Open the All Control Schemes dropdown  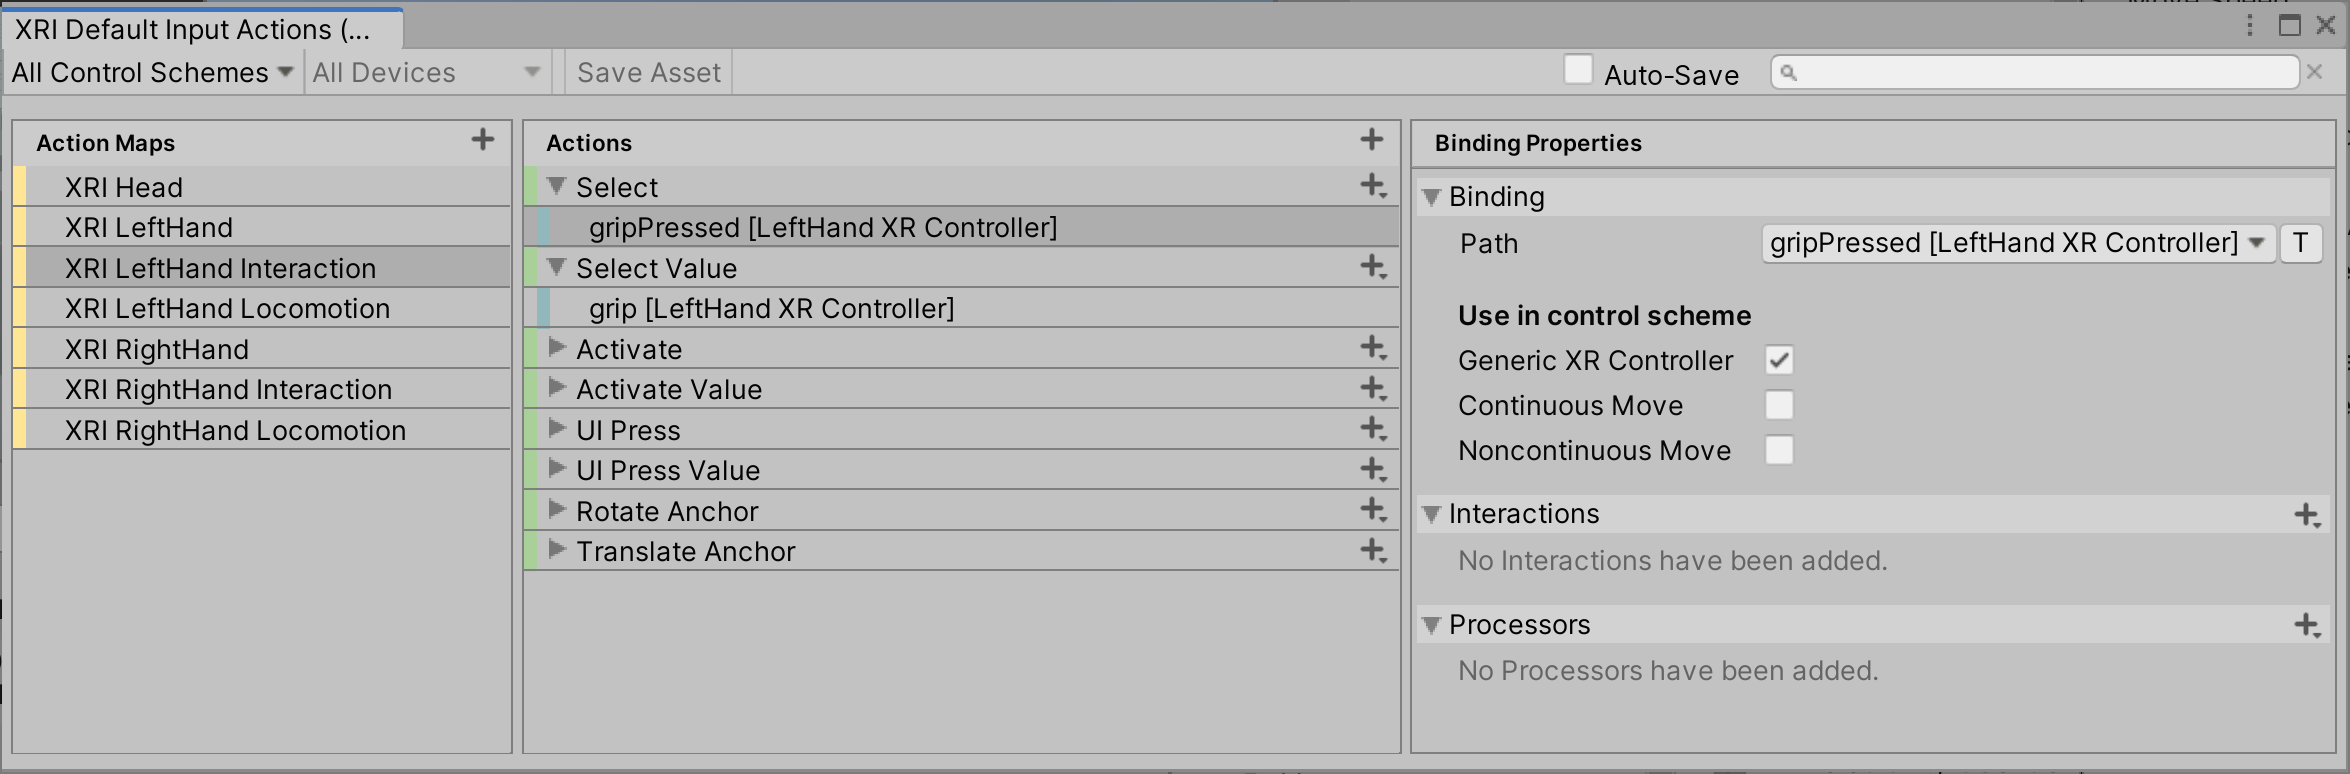[152, 72]
